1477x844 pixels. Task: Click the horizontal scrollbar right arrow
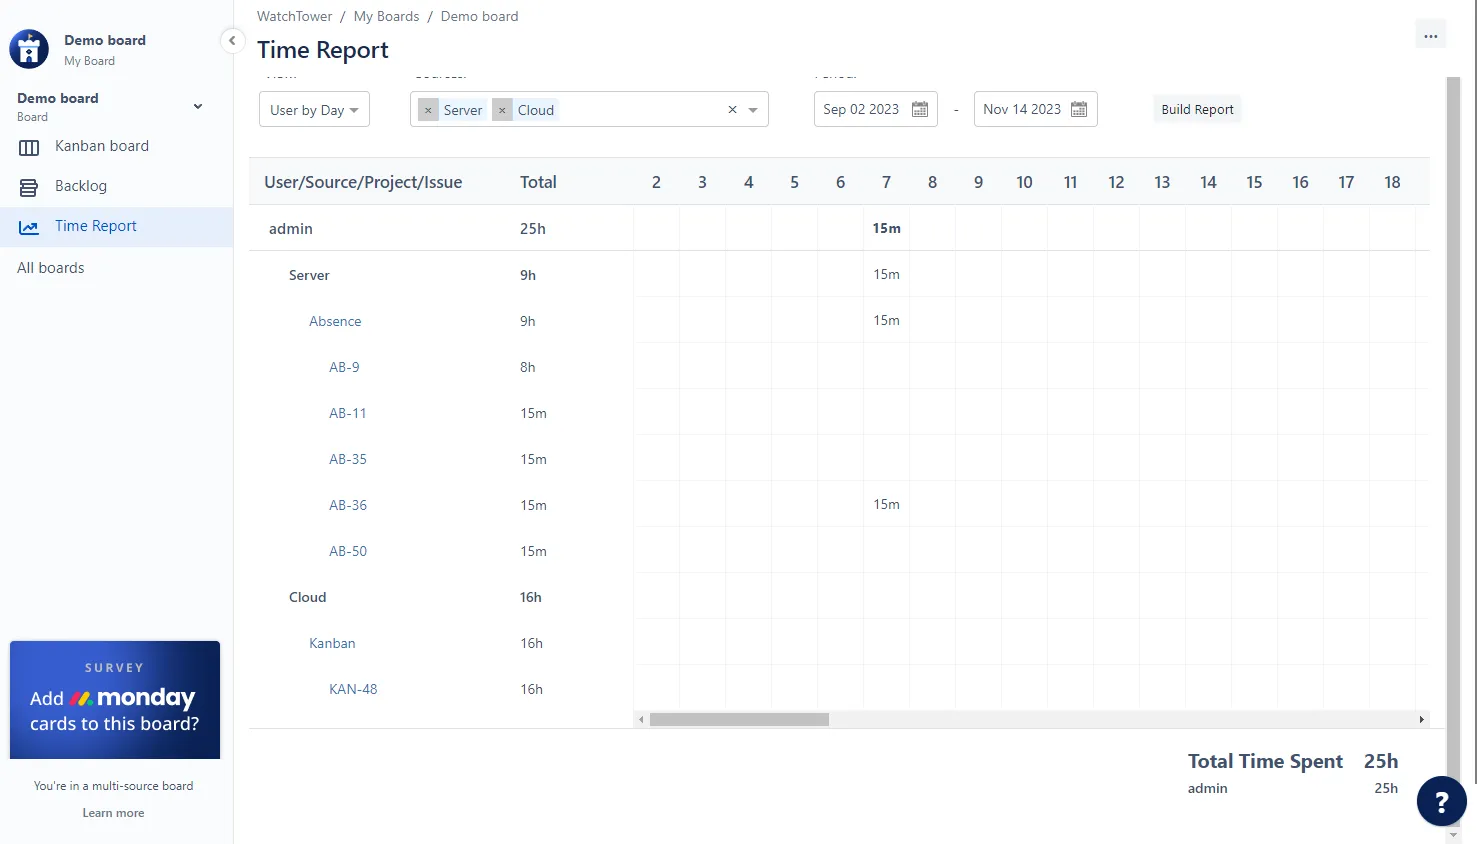click(x=1421, y=720)
